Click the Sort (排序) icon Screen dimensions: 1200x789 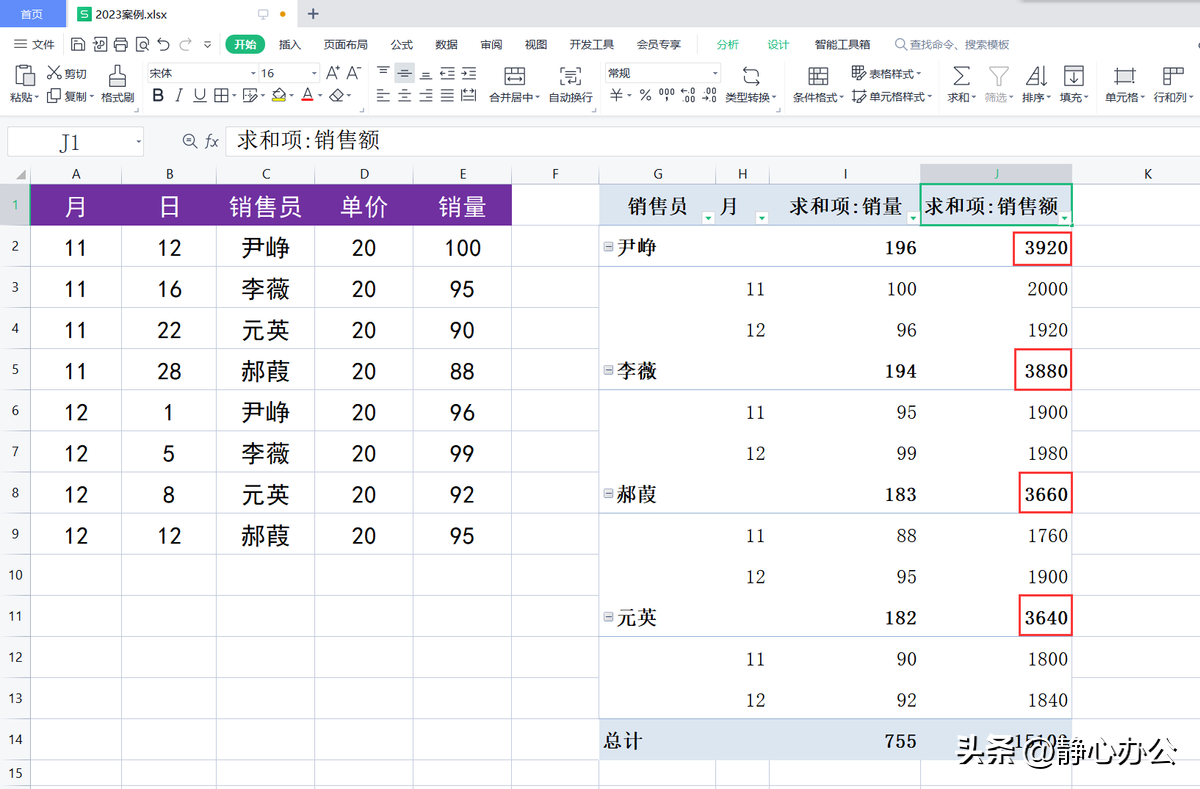(x=1036, y=76)
